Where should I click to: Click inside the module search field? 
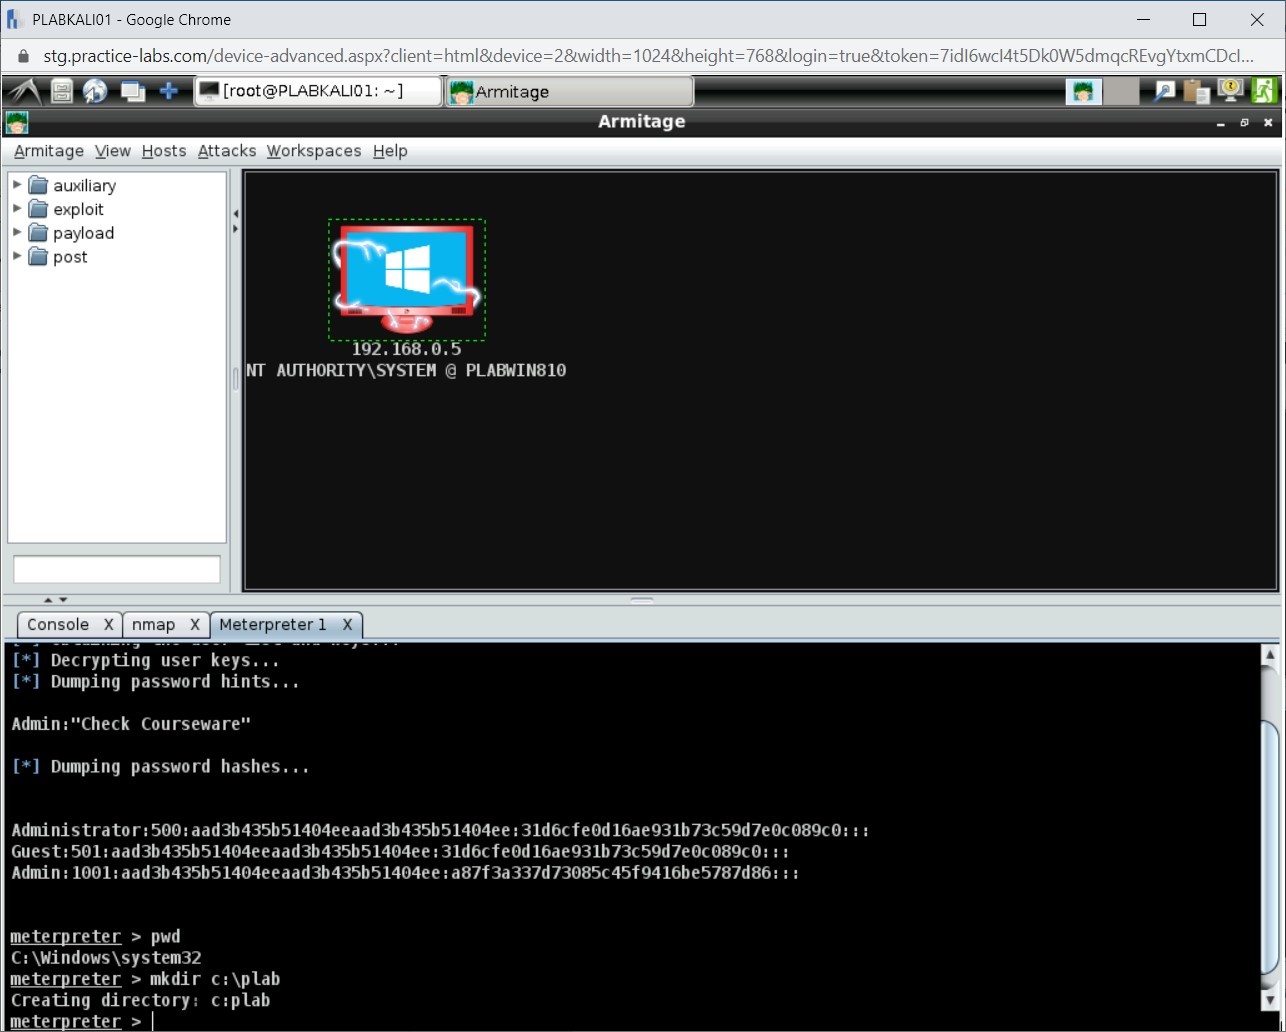[x=116, y=569]
